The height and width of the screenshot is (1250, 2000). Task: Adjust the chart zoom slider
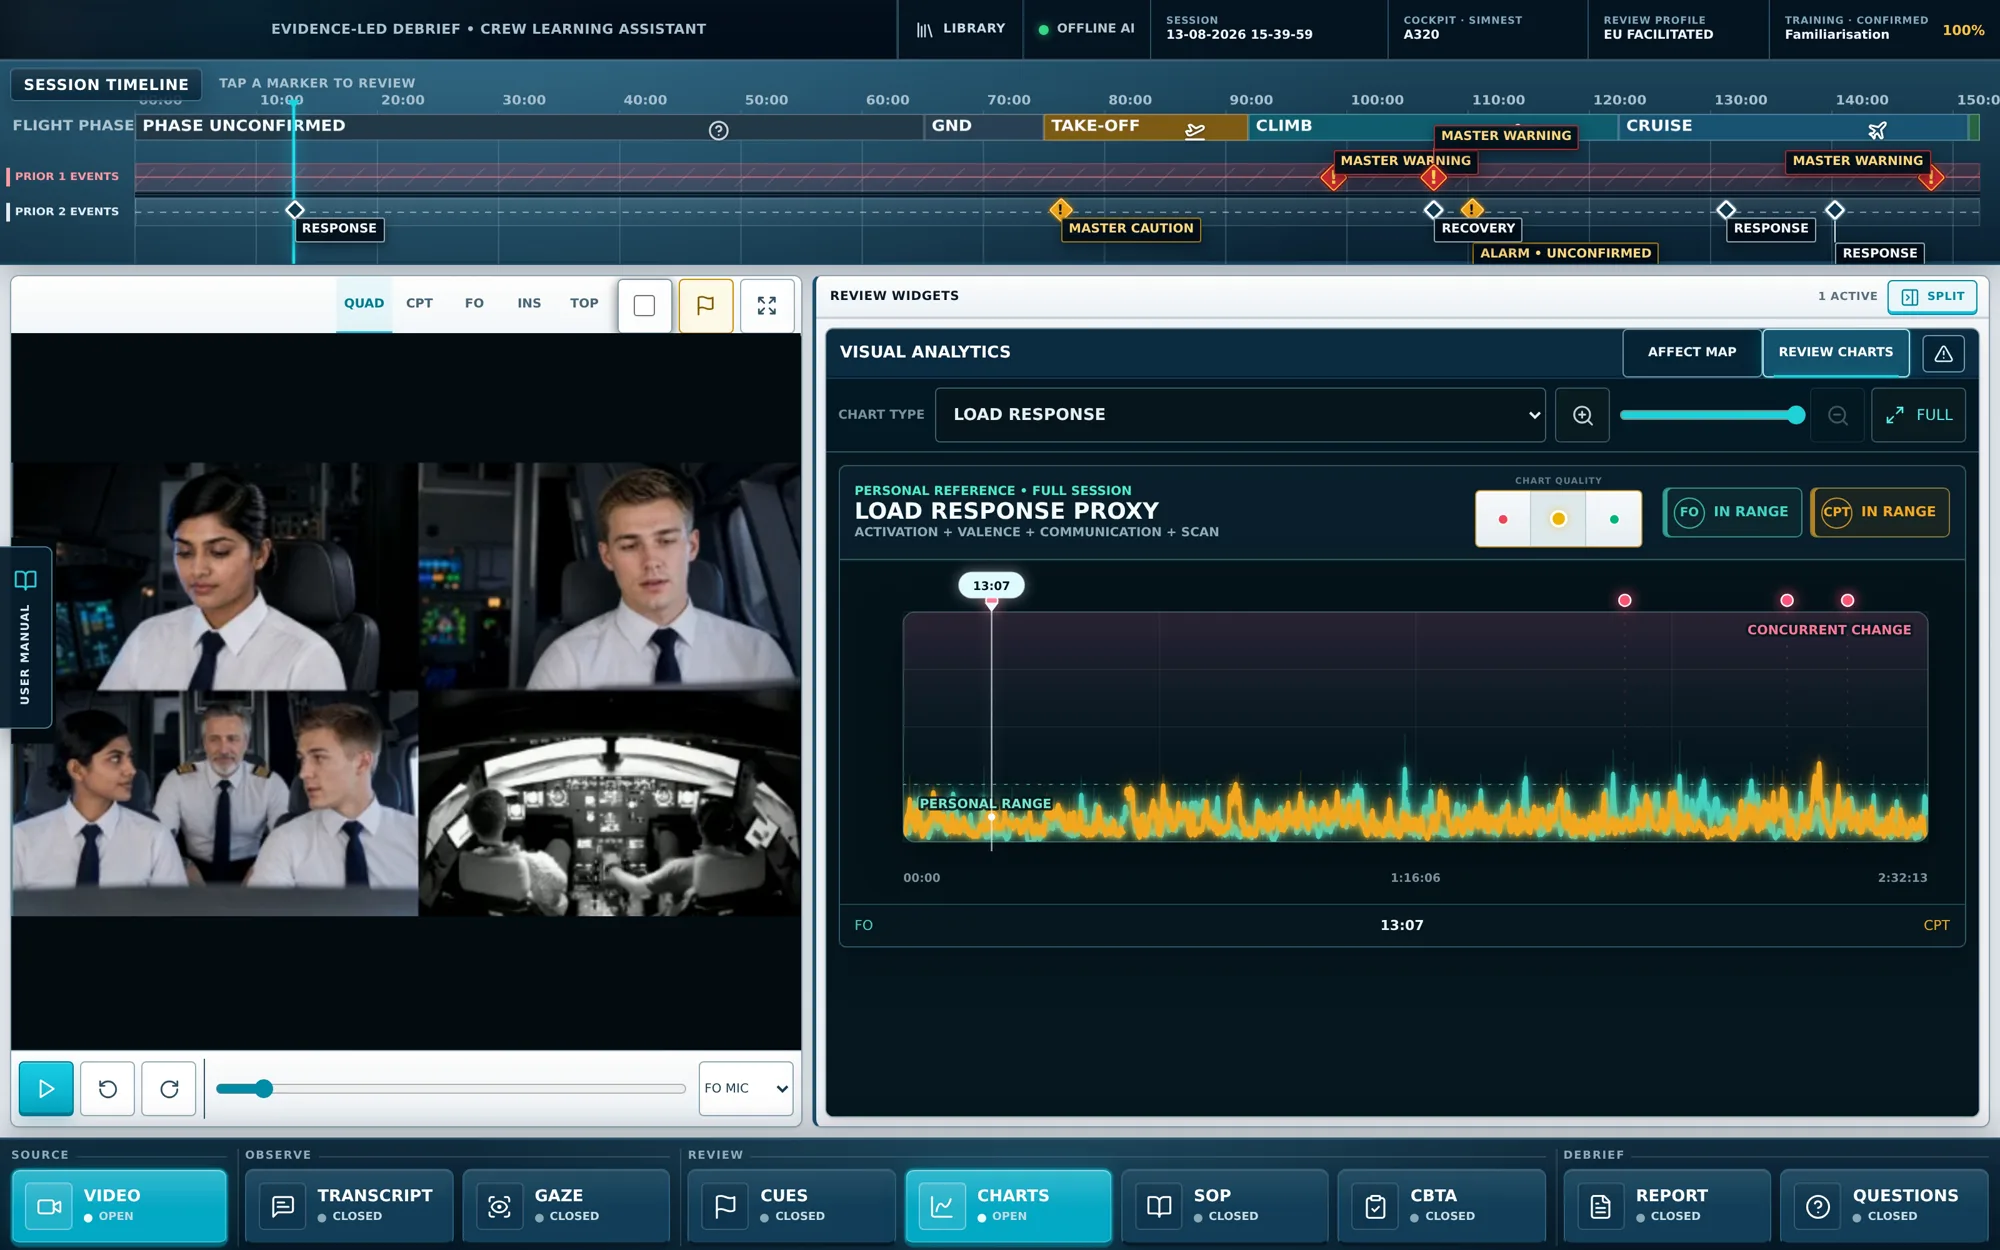click(x=1712, y=415)
